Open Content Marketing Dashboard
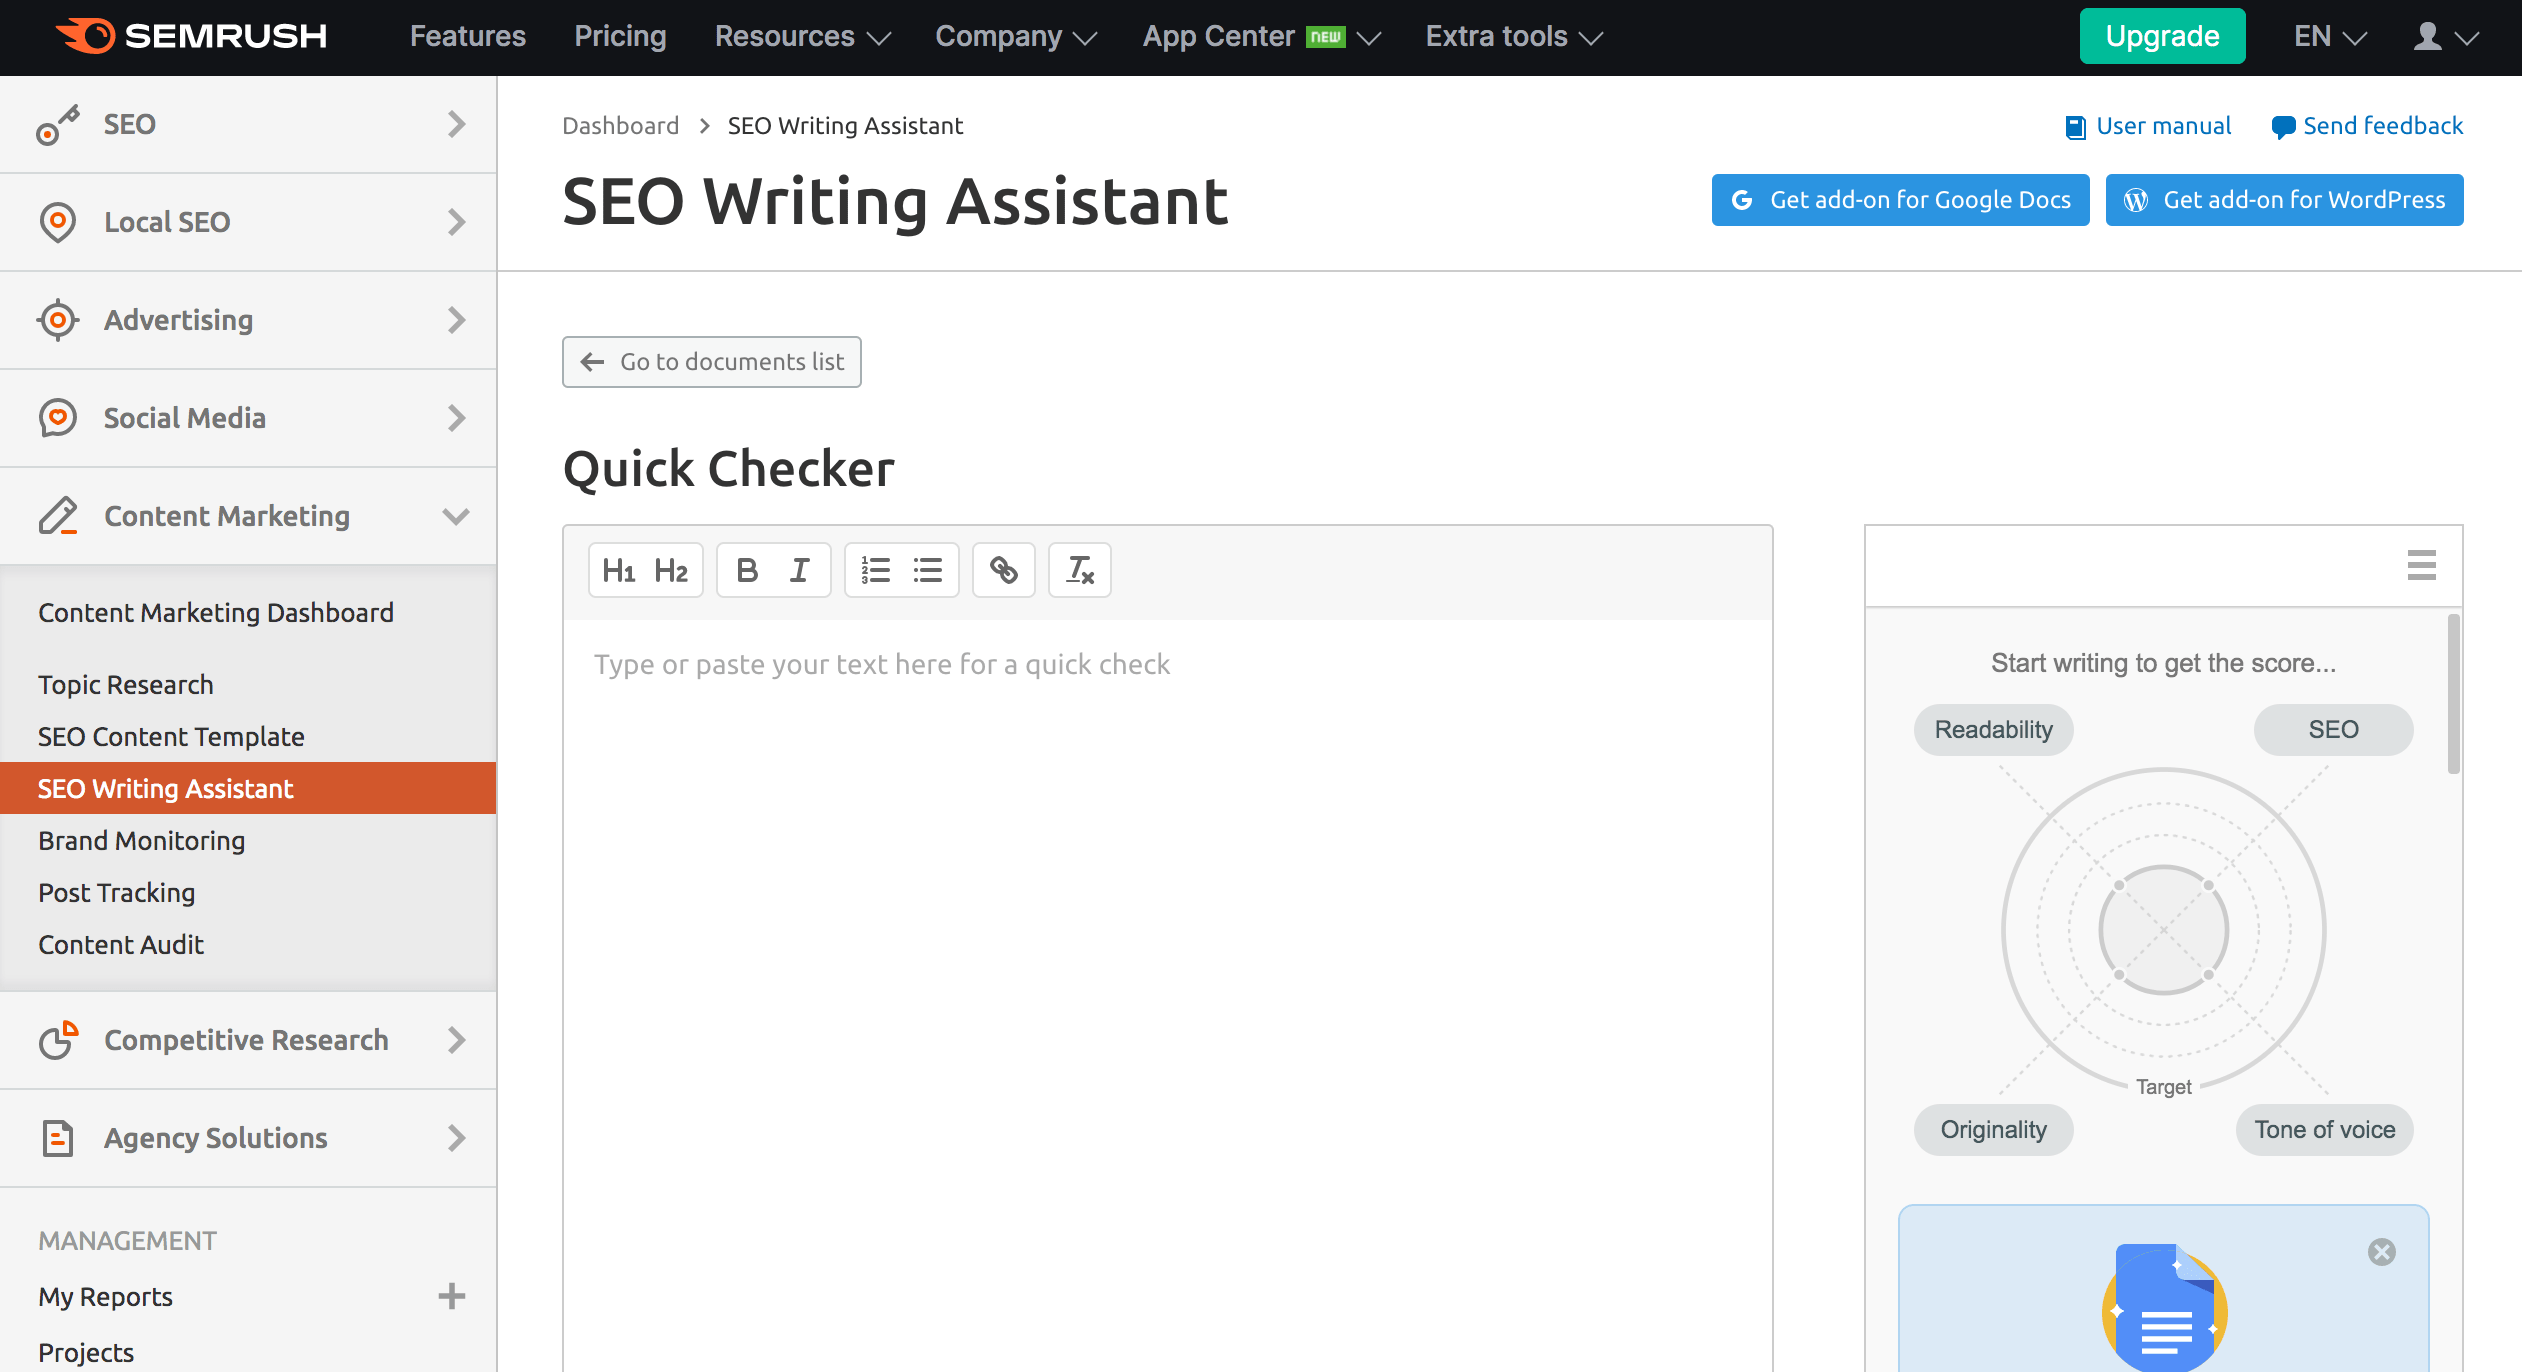This screenshot has width=2522, height=1372. coord(216,612)
